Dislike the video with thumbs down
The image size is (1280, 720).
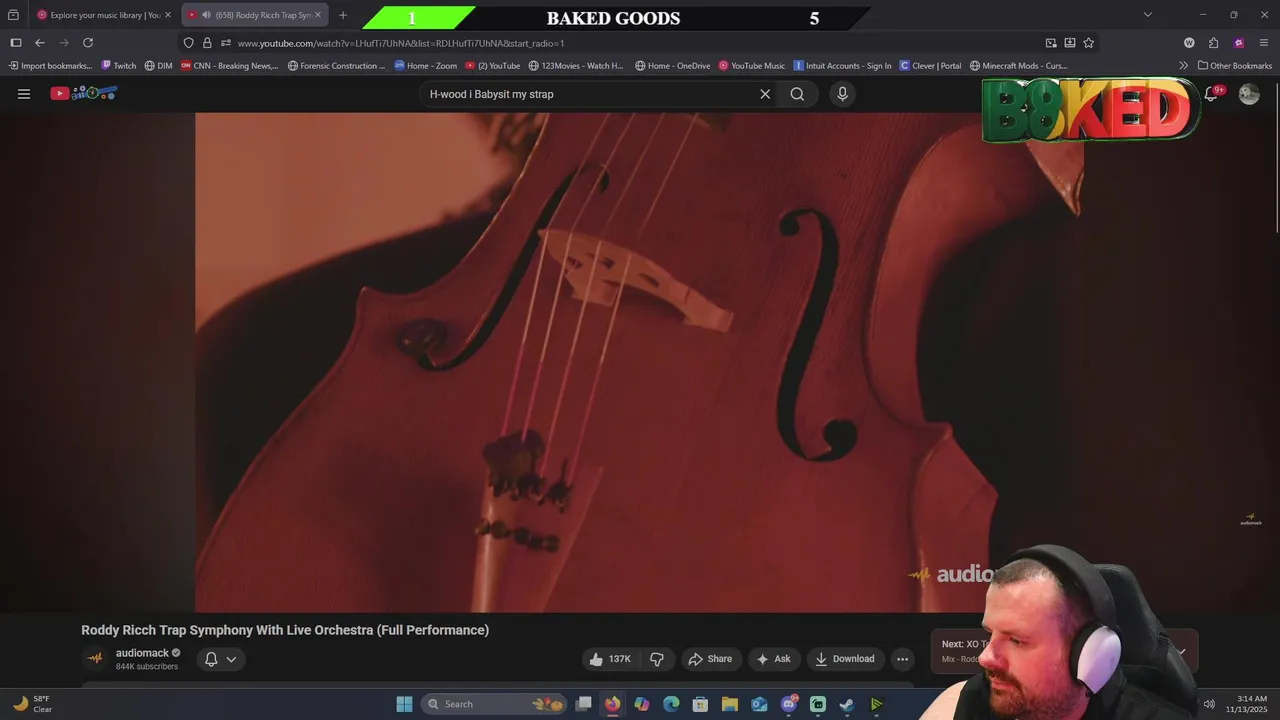coord(657,659)
